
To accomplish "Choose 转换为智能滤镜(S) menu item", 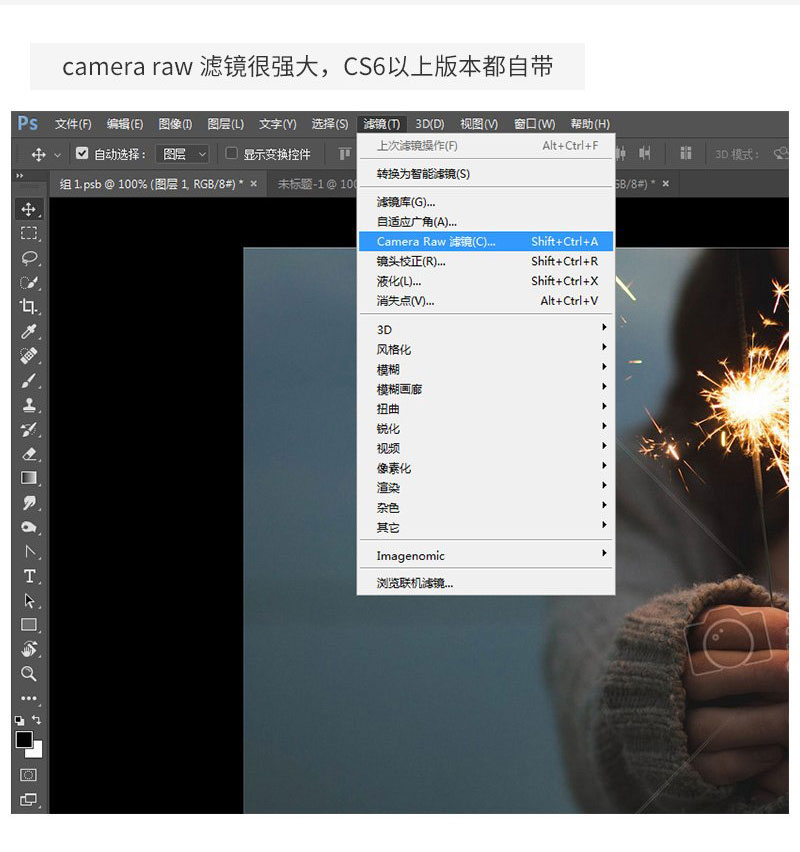I will [x=486, y=174].
